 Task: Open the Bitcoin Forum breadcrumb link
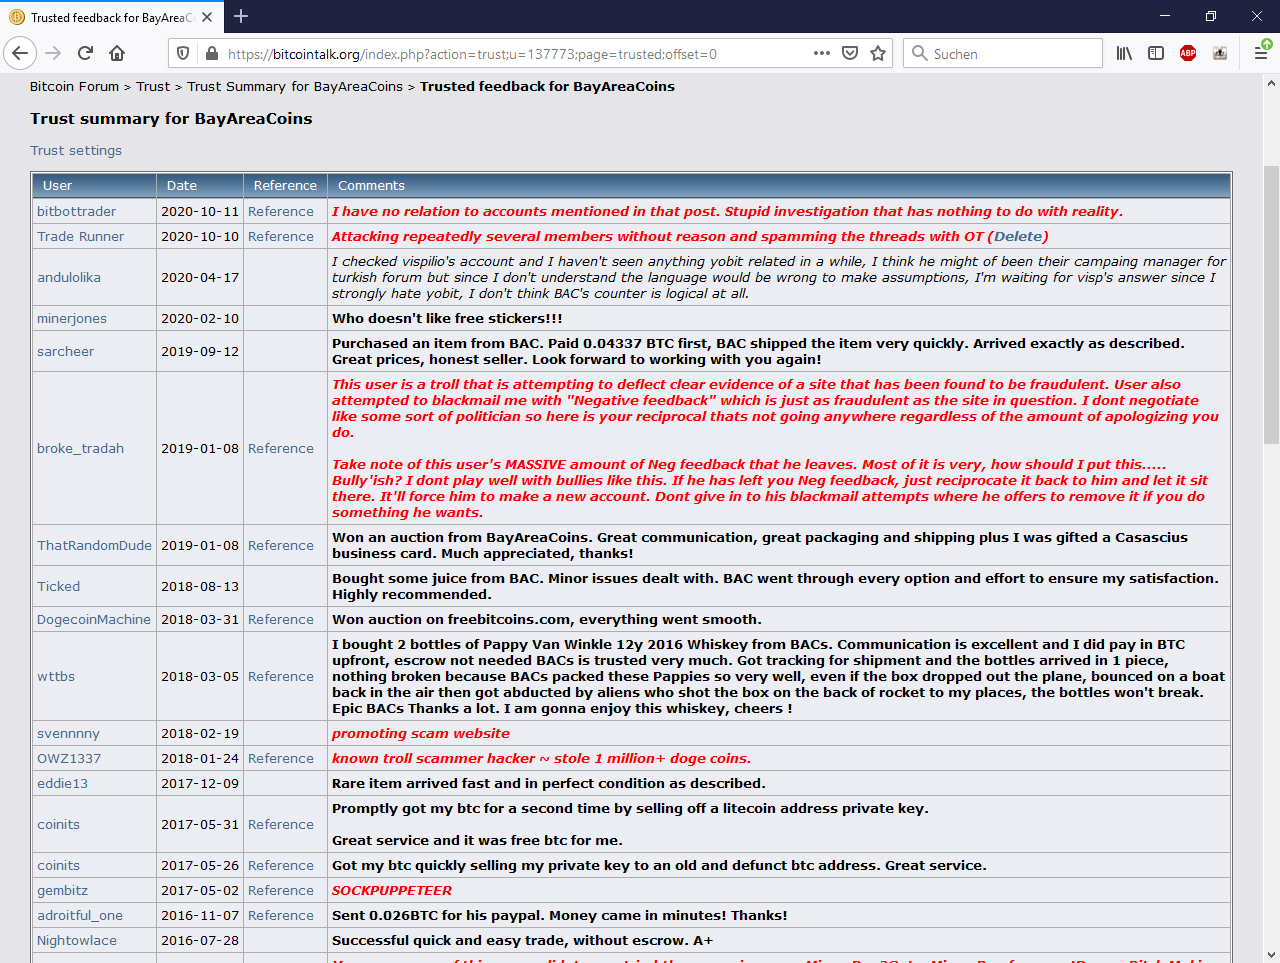[x=74, y=87]
